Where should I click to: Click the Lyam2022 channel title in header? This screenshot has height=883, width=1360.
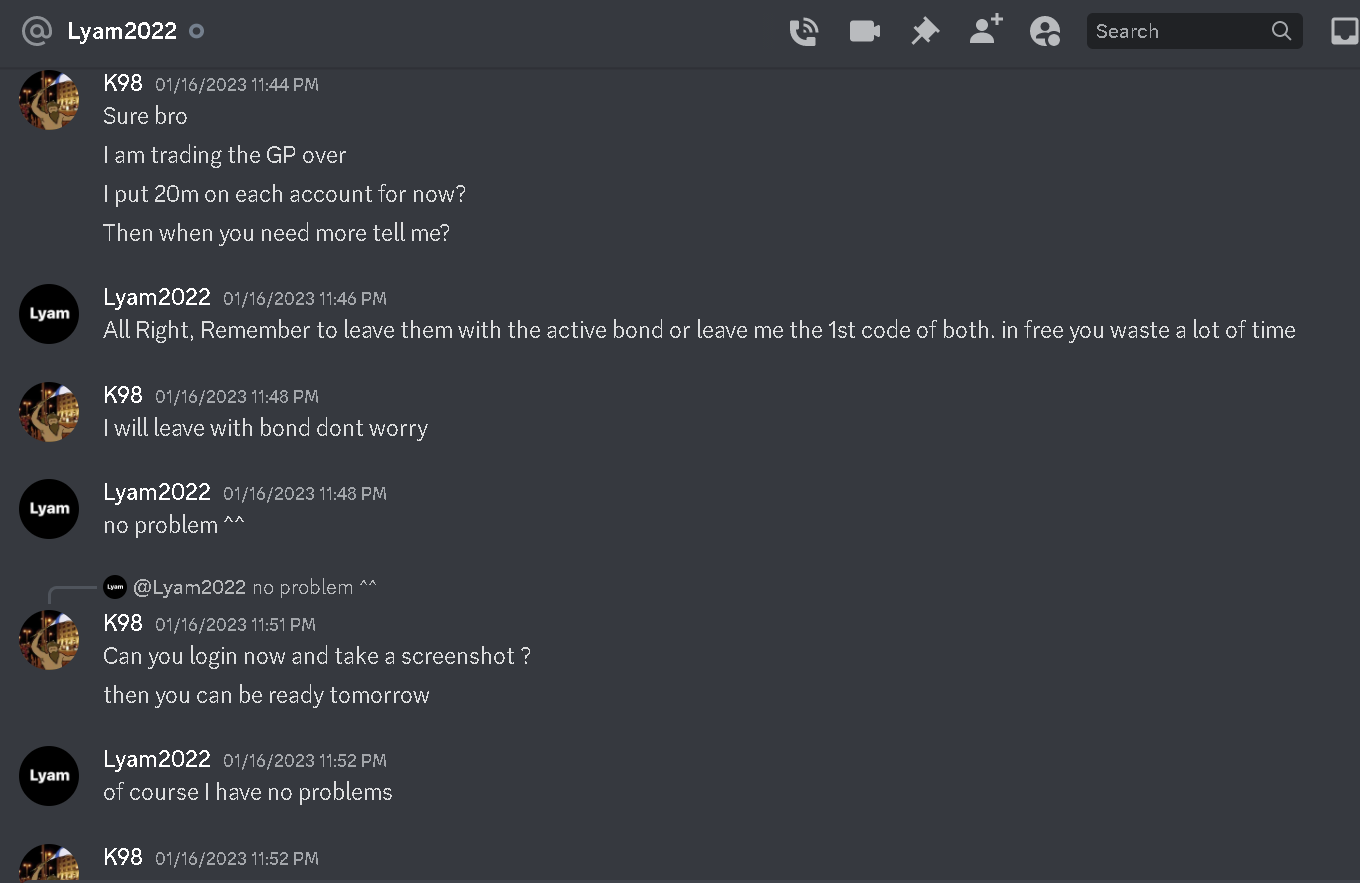122,31
